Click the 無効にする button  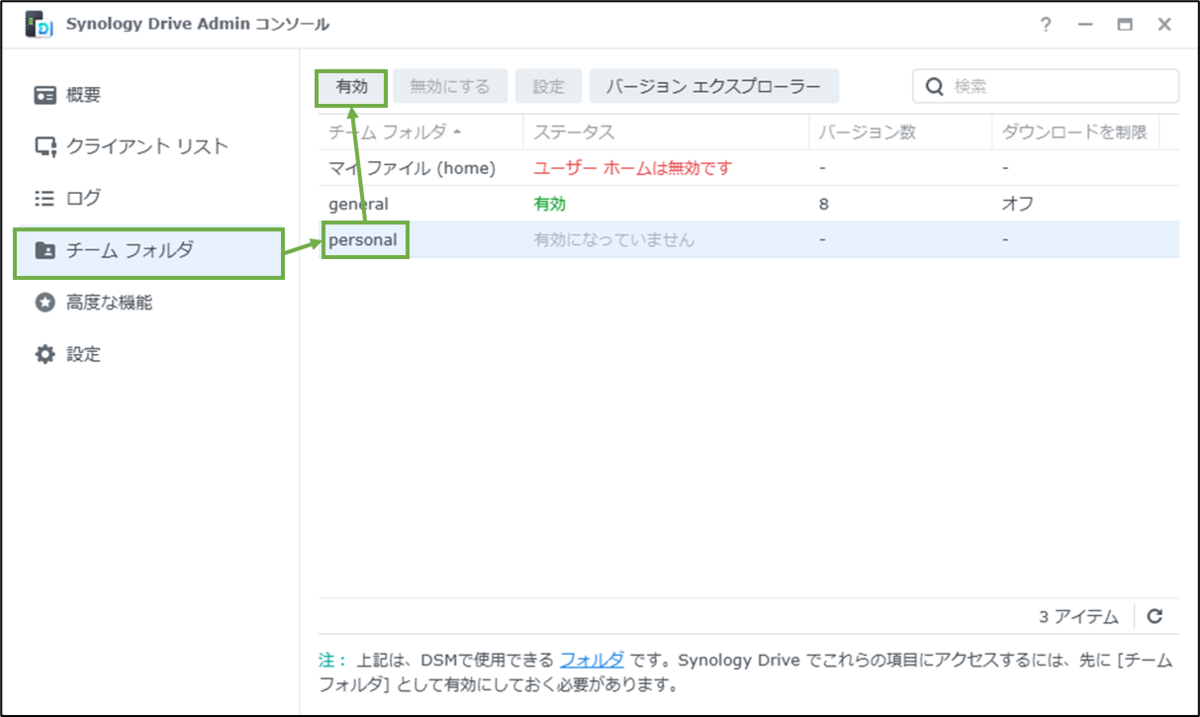pos(450,87)
